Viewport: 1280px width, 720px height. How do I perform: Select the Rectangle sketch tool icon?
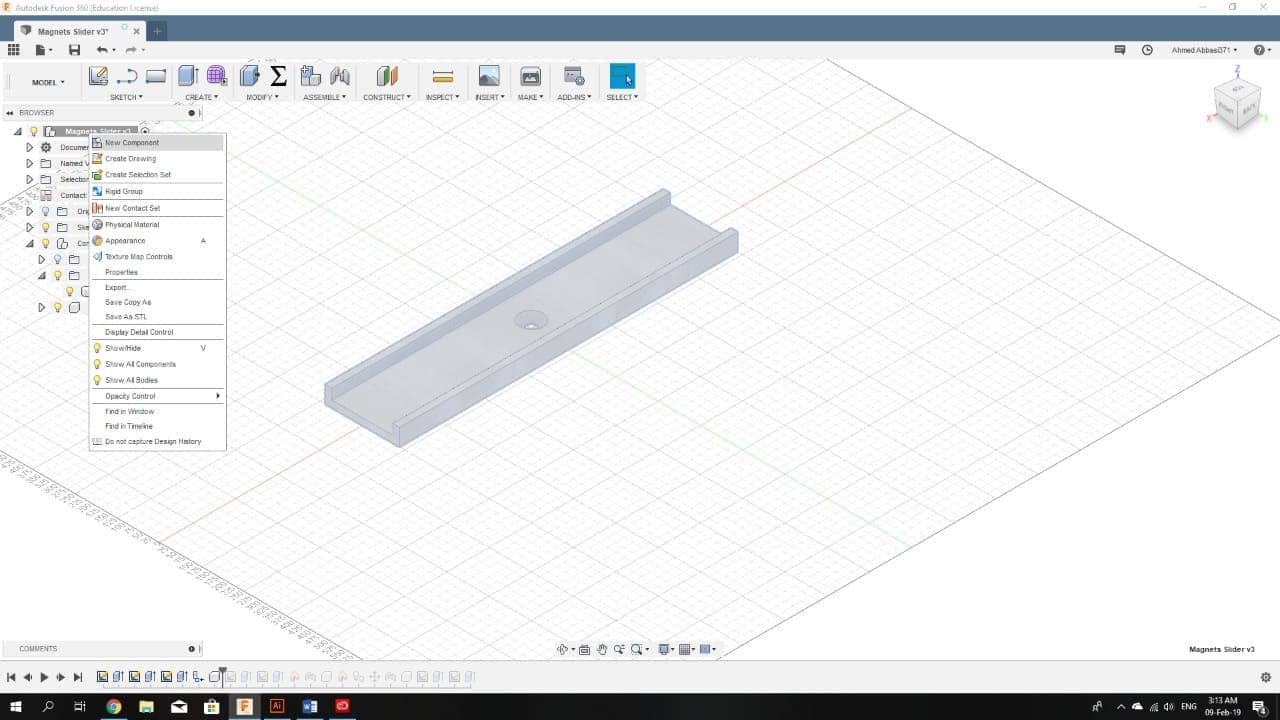coord(155,76)
